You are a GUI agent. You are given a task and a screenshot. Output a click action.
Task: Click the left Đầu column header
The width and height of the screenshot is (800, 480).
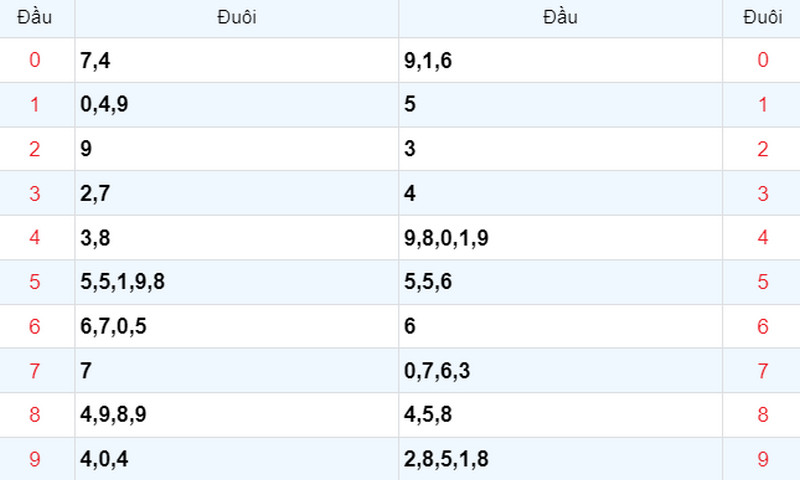[34, 18]
